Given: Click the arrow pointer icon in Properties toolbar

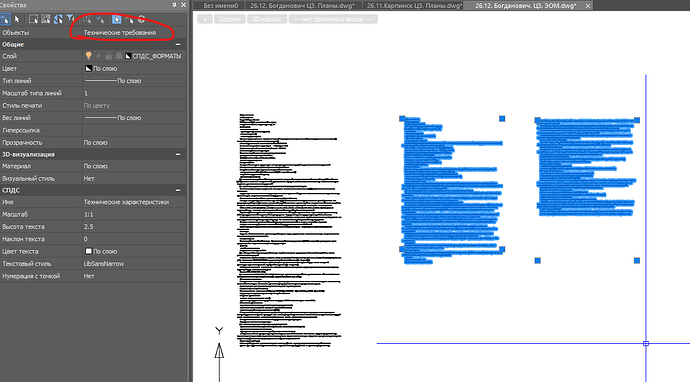Looking at the screenshot, I should (17, 19).
